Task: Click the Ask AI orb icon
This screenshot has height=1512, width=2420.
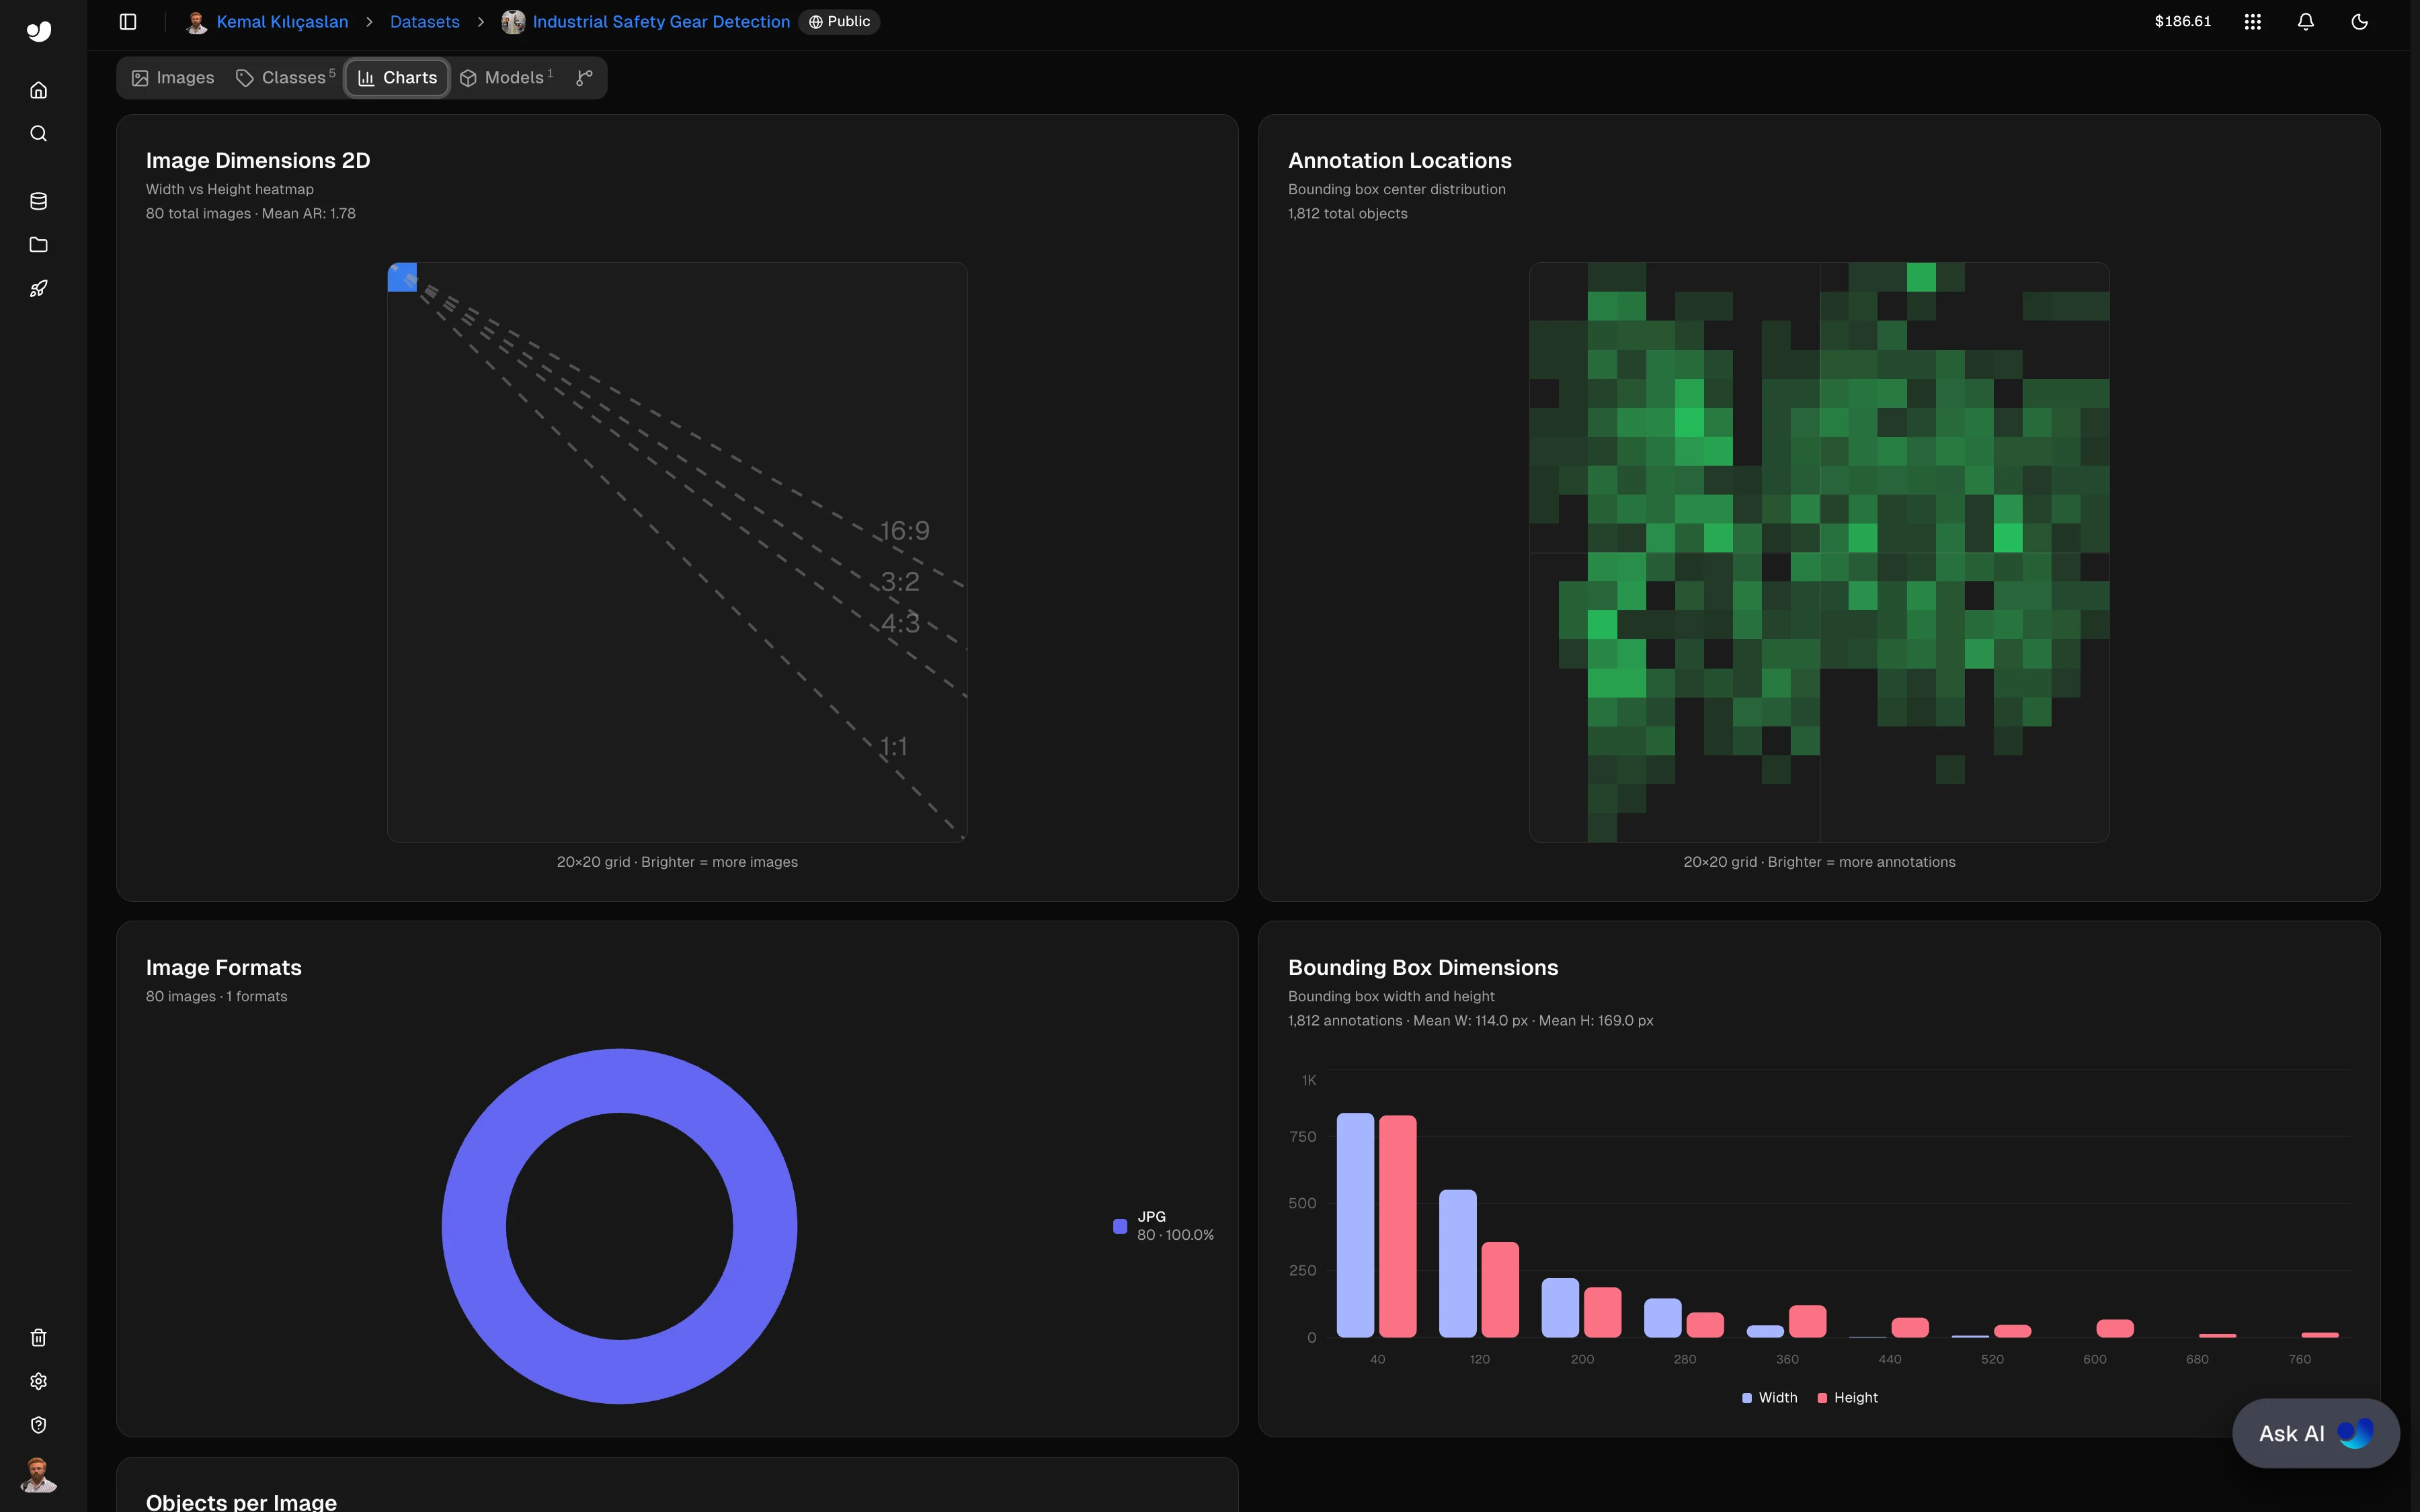Action: click(x=2355, y=1433)
